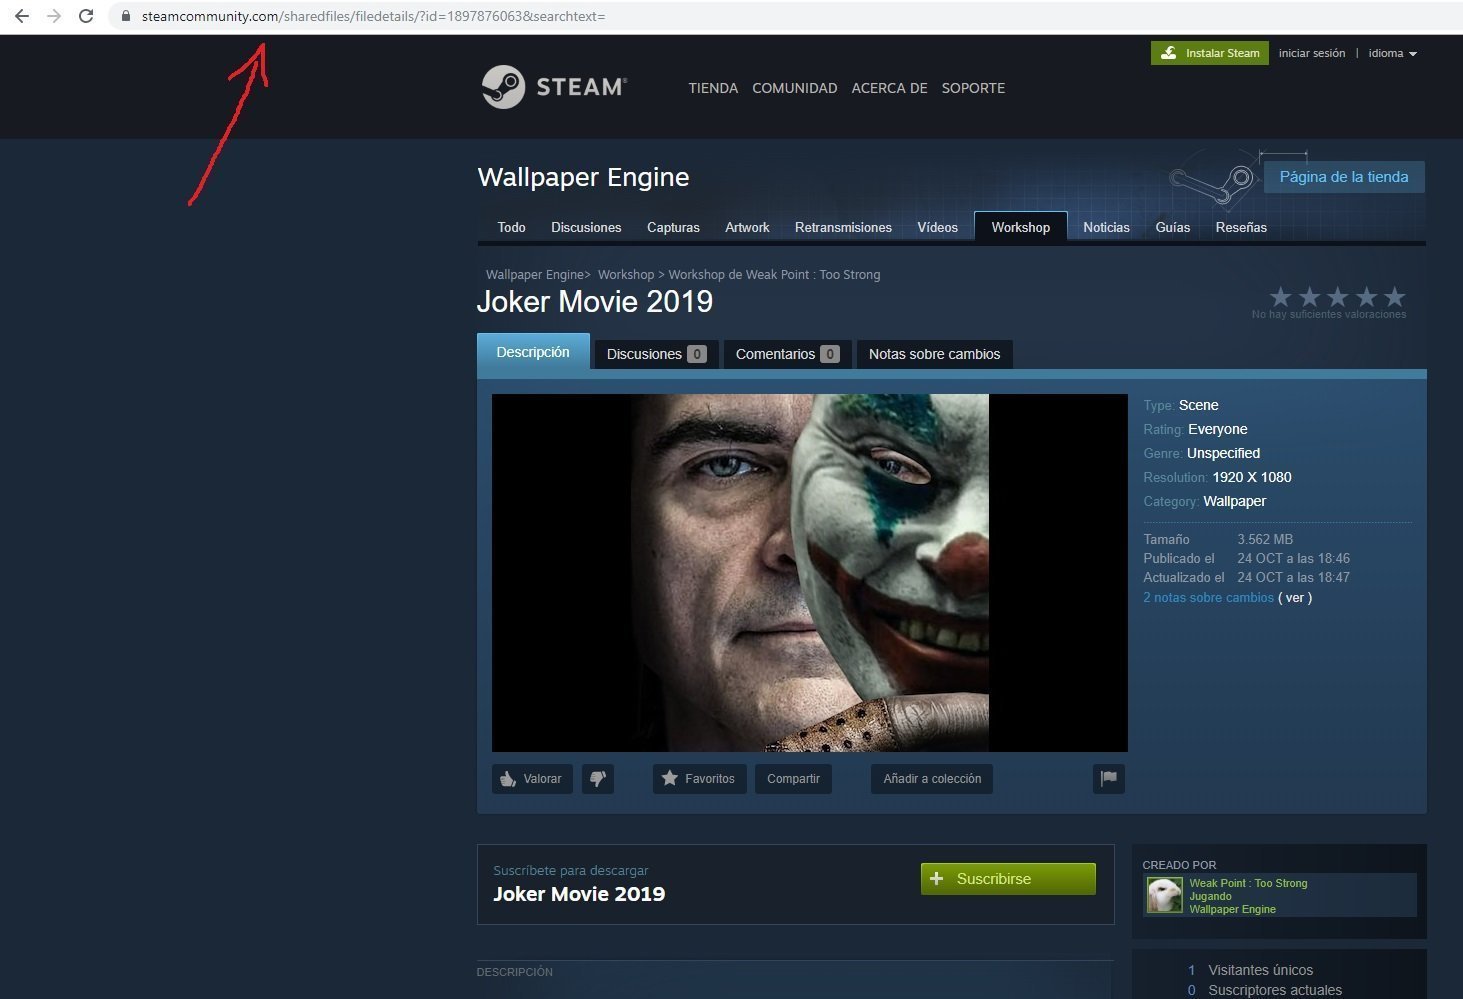
Task: Click the thumbs-down rating icon
Action: [x=598, y=778]
